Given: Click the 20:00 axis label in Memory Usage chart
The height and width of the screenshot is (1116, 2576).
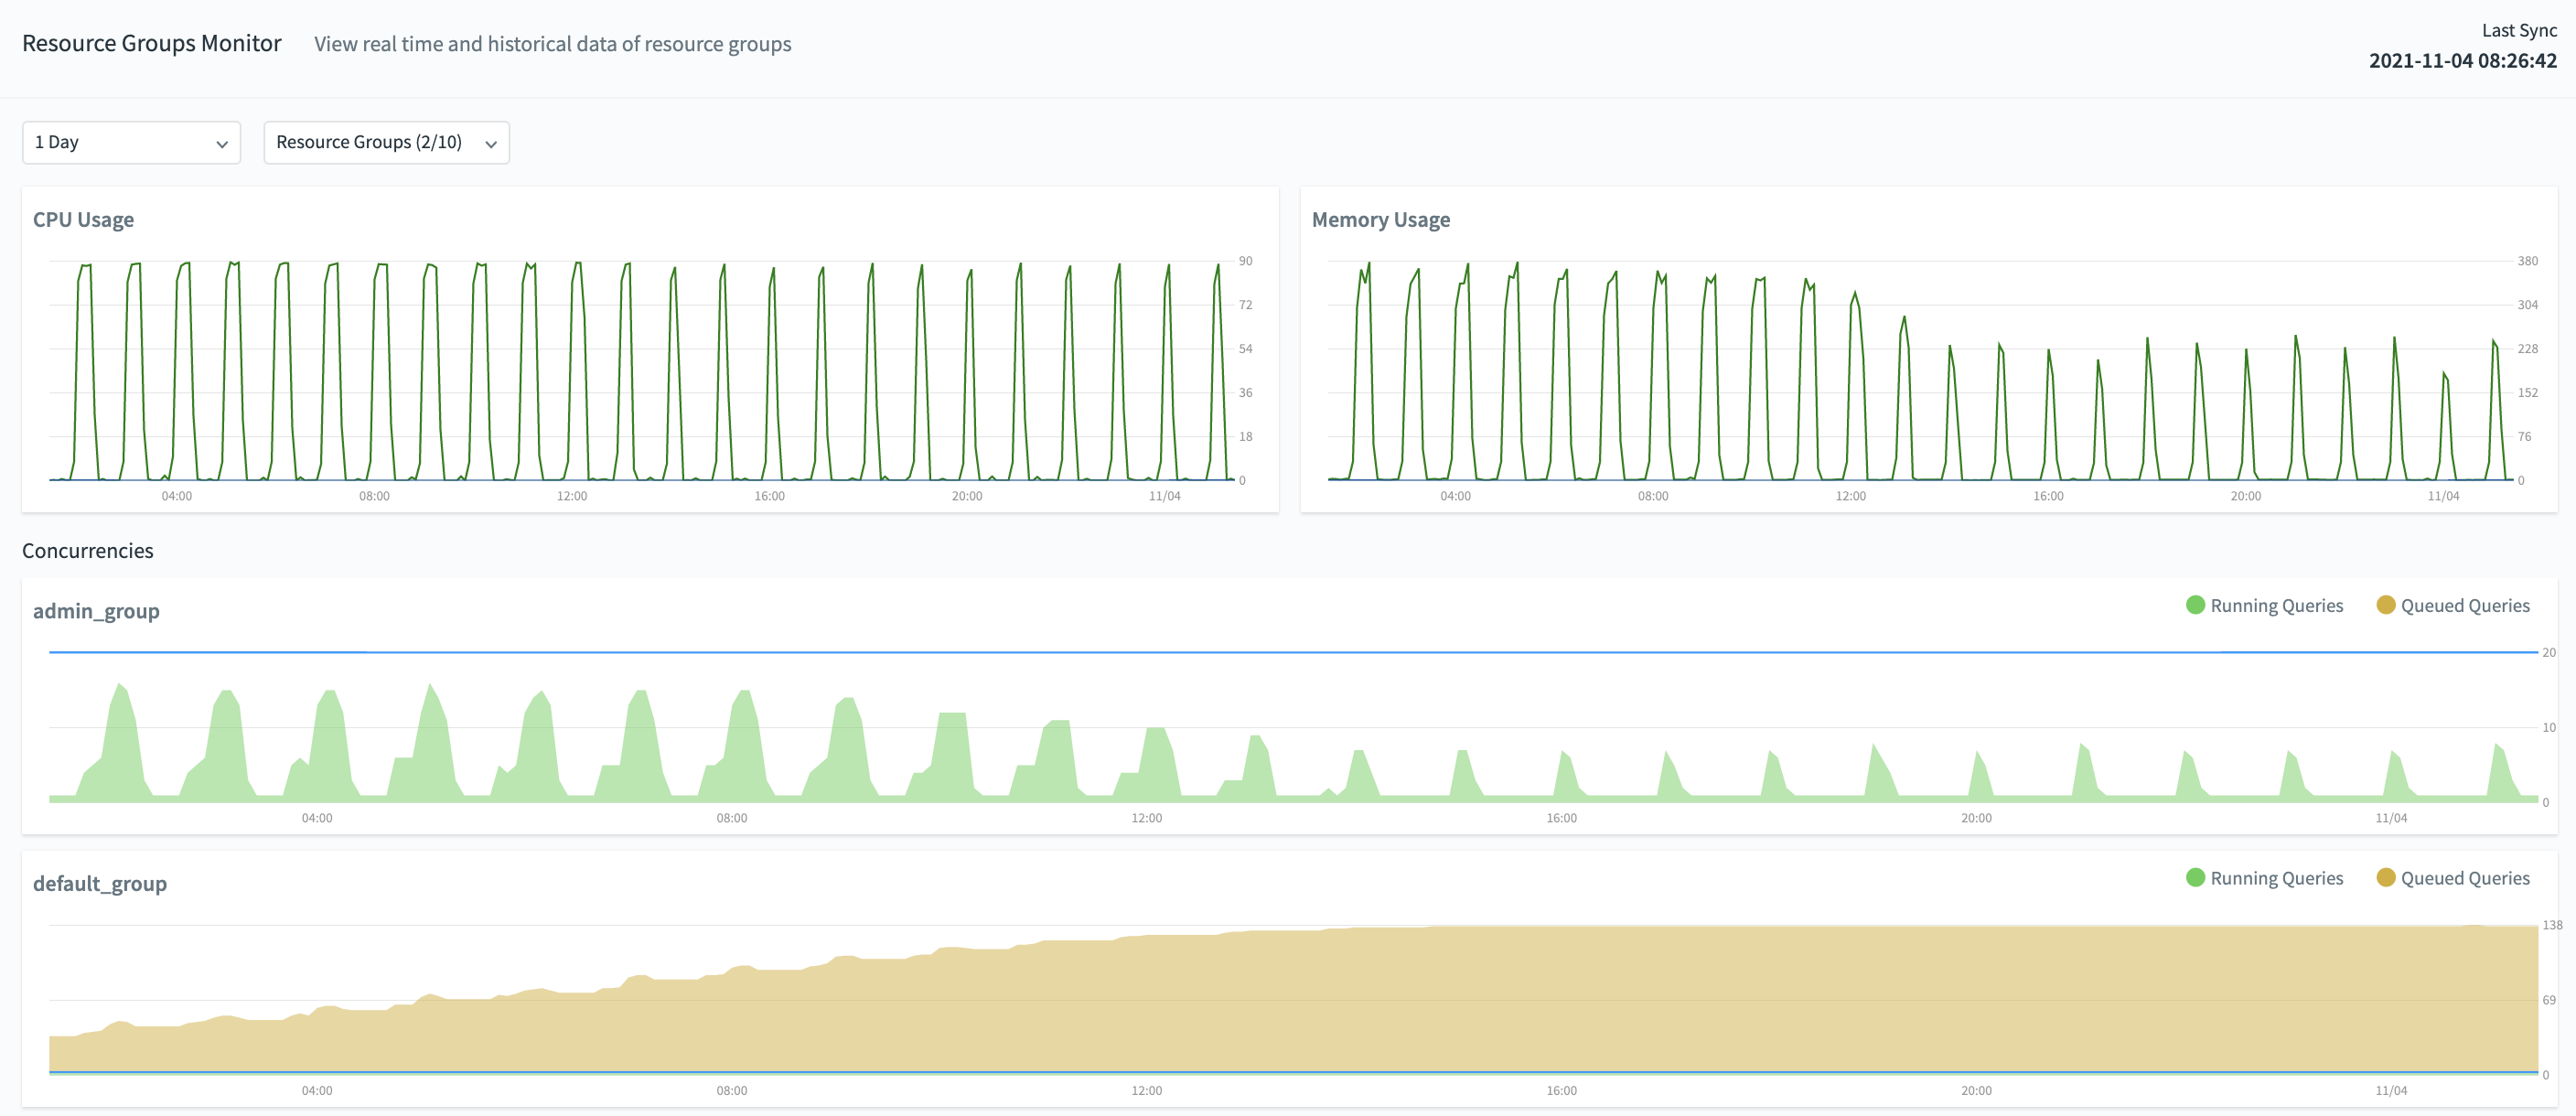Looking at the screenshot, I should pyautogui.click(x=2246, y=496).
